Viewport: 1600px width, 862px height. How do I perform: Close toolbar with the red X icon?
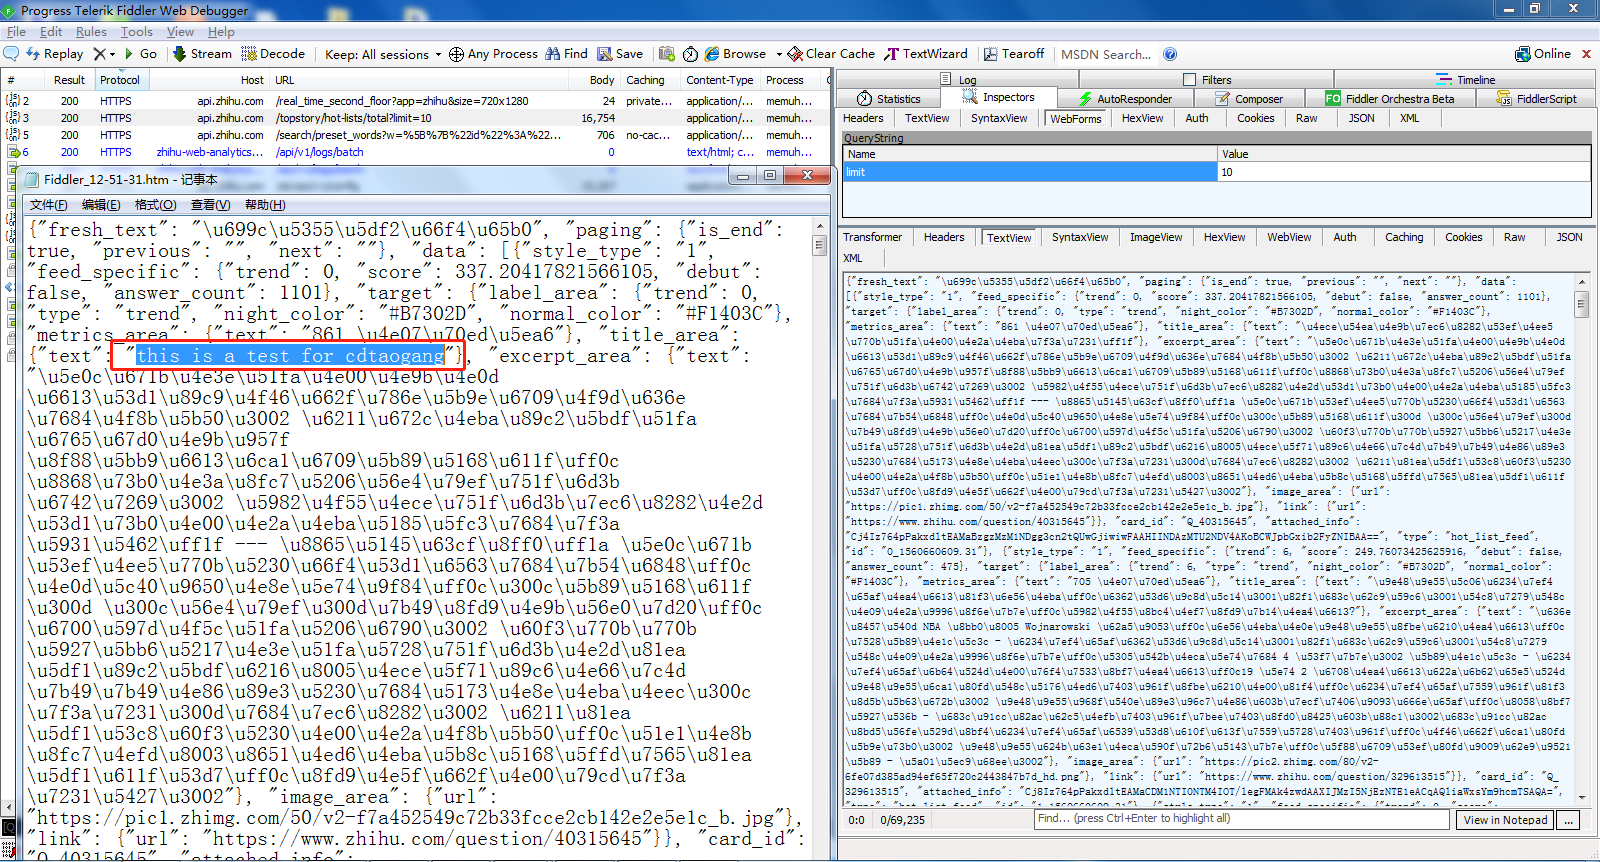click(1586, 54)
